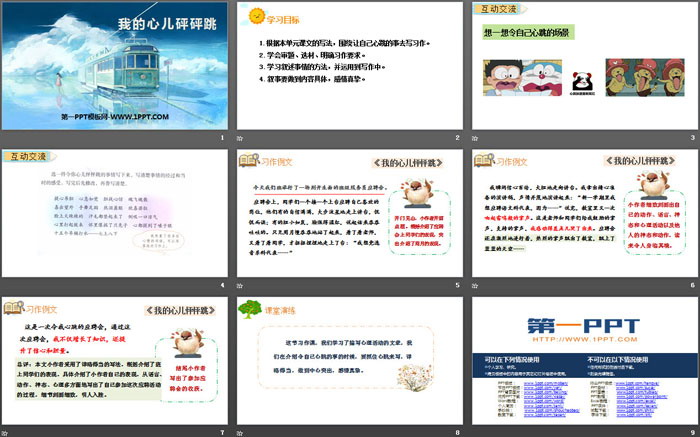The width and height of the screenshot is (700, 437).
Task: Click the animation star icon under slide 5
Action: coord(240,286)
